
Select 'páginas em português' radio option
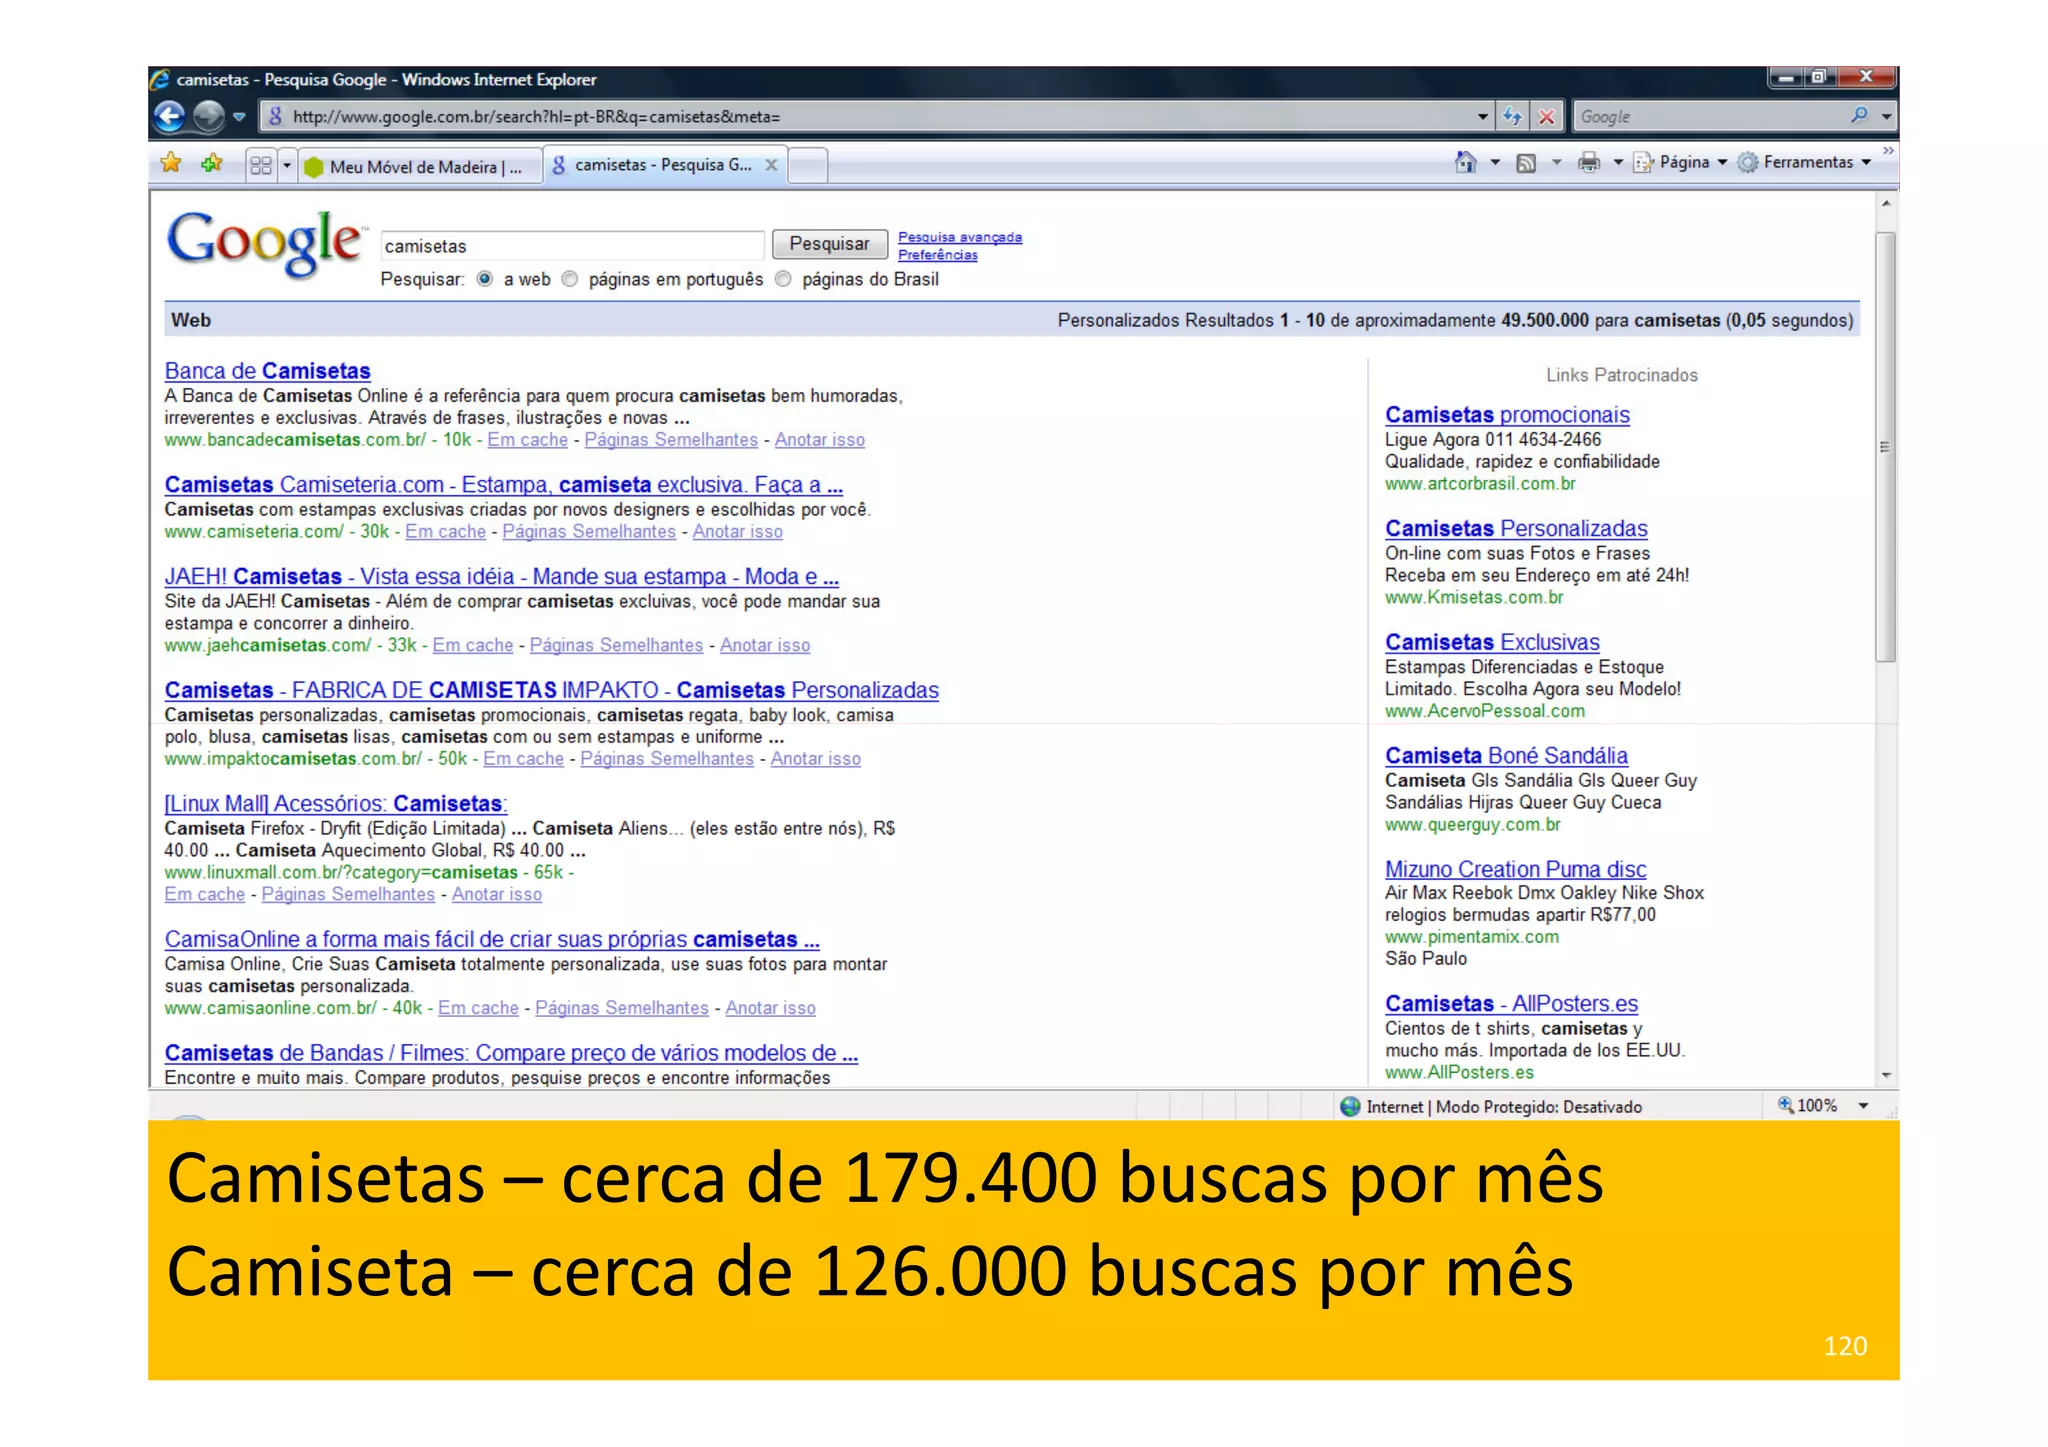click(570, 279)
